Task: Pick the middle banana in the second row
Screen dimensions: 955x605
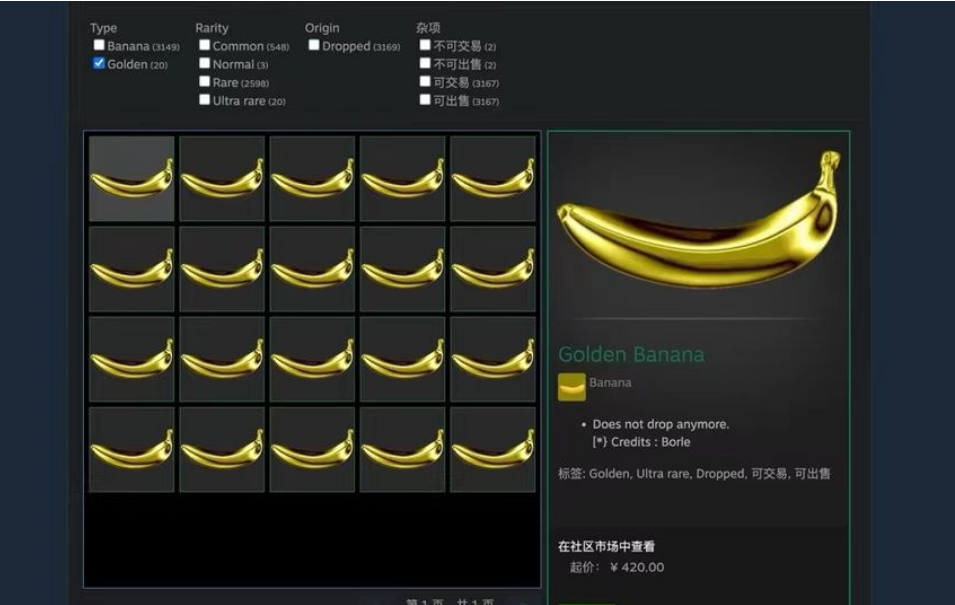Action: (x=312, y=269)
